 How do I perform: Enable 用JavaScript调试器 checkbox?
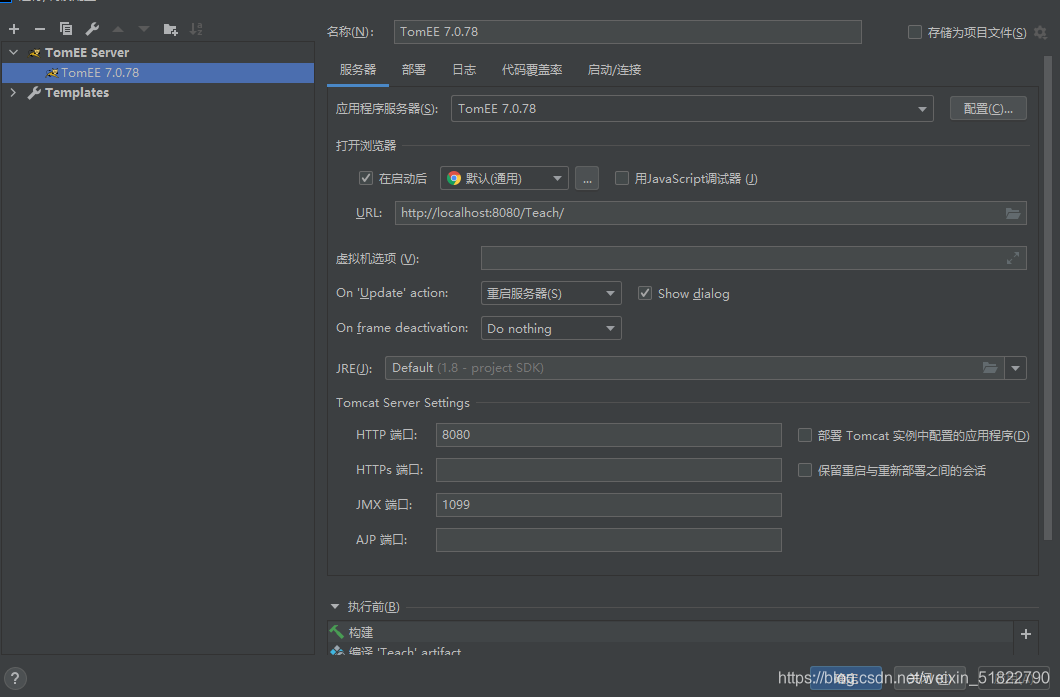(x=621, y=178)
